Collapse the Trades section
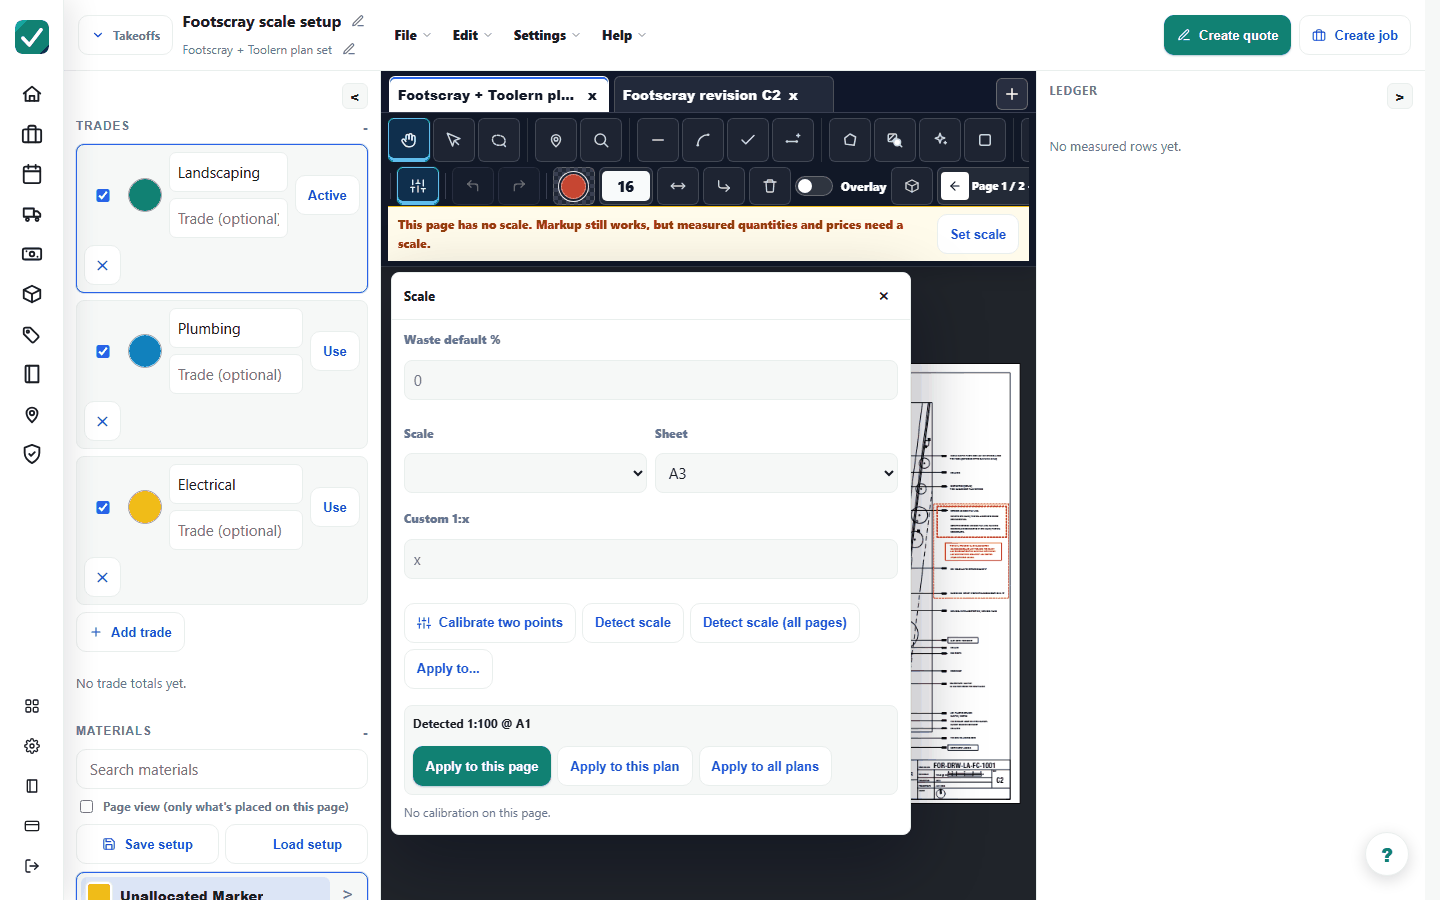The image size is (1440, 900). pyautogui.click(x=365, y=127)
